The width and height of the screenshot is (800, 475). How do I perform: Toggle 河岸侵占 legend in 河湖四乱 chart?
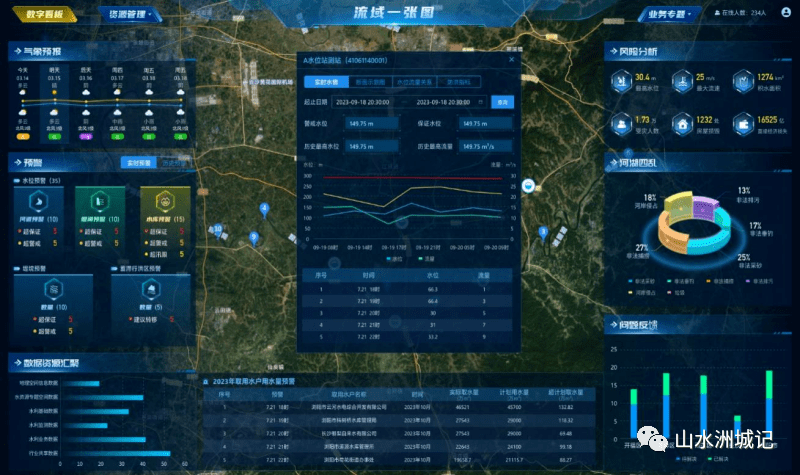point(641,293)
